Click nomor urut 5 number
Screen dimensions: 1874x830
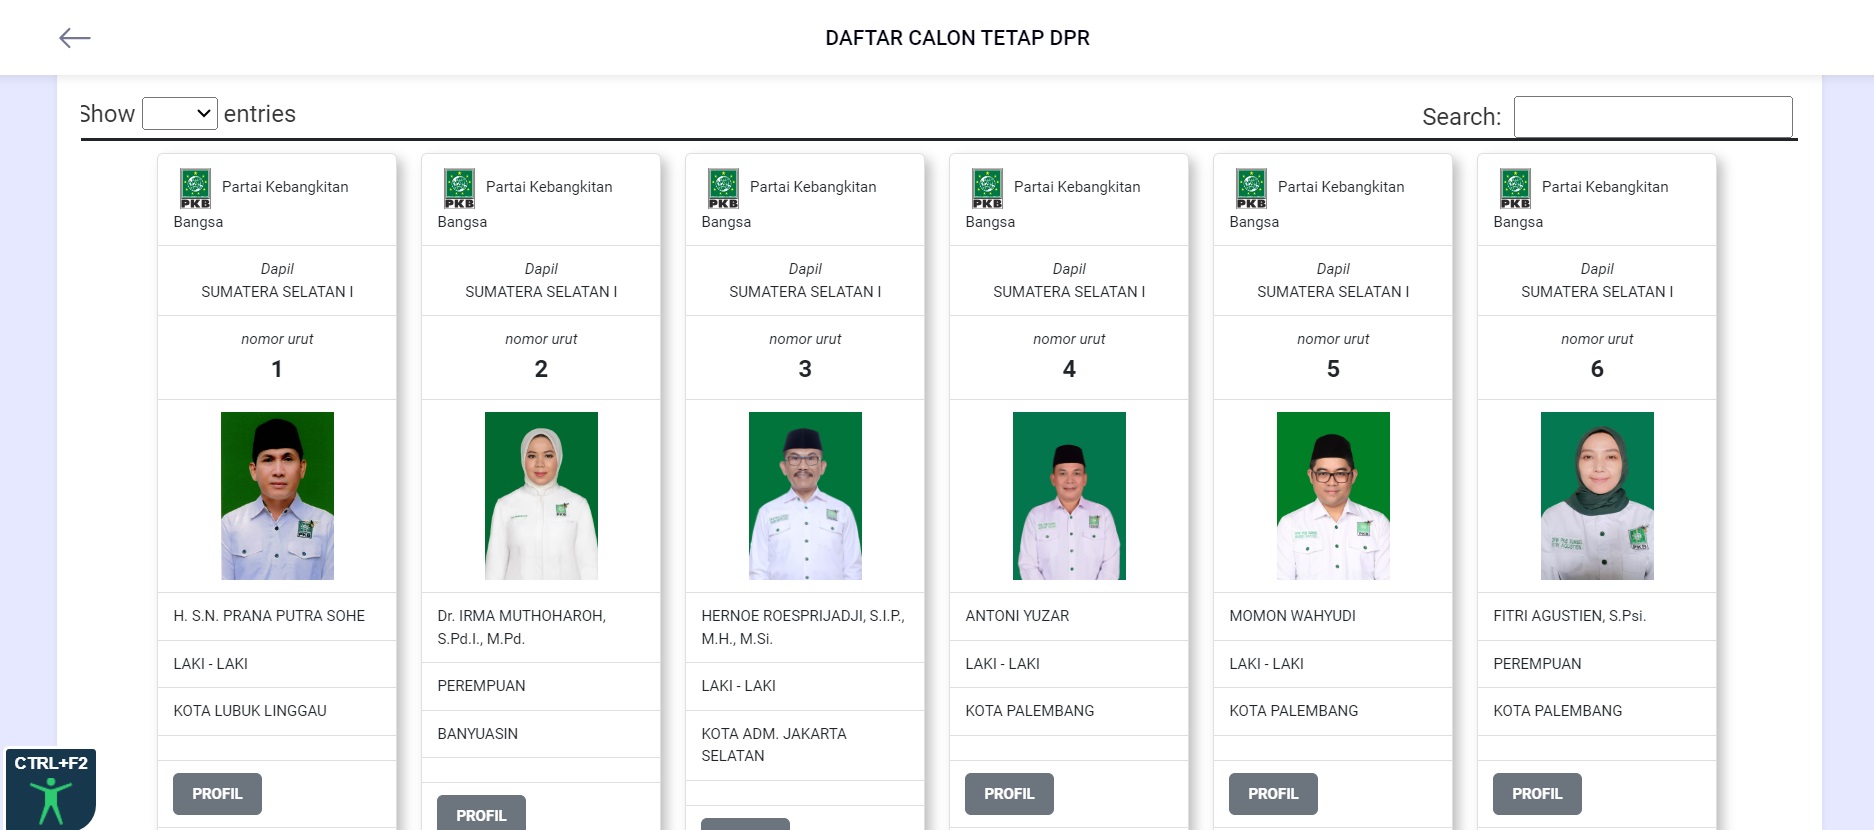pyautogui.click(x=1333, y=369)
